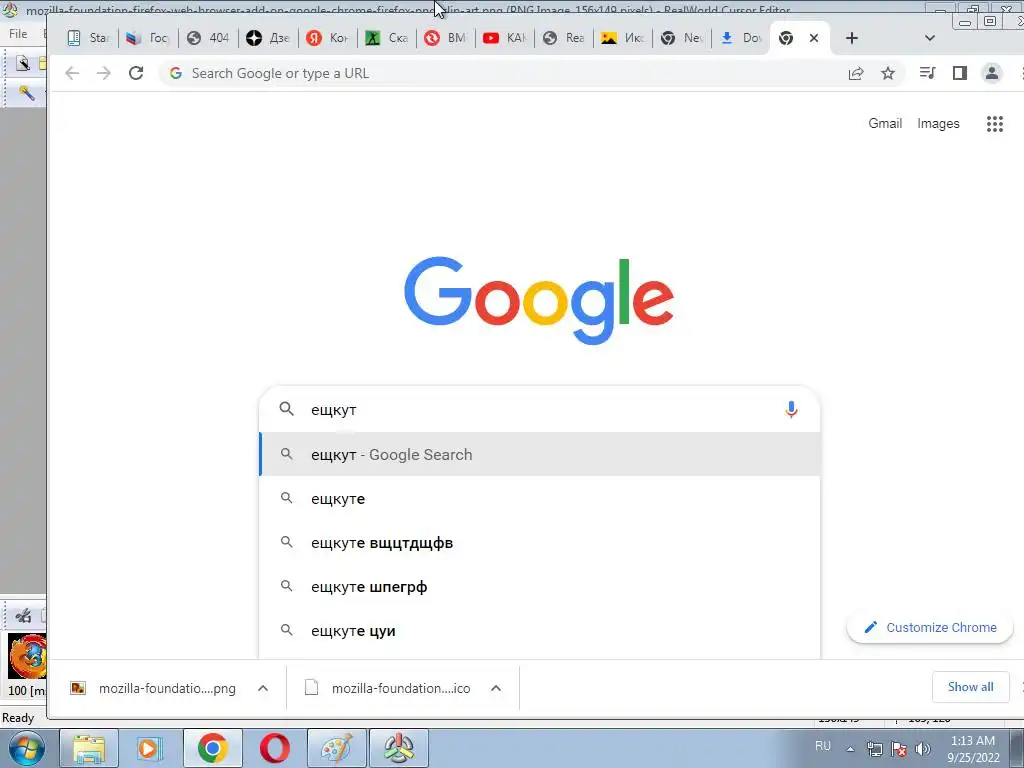Switch to the 'Ска' tab
Viewport: 1024px width, 768px height.
point(387,38)
